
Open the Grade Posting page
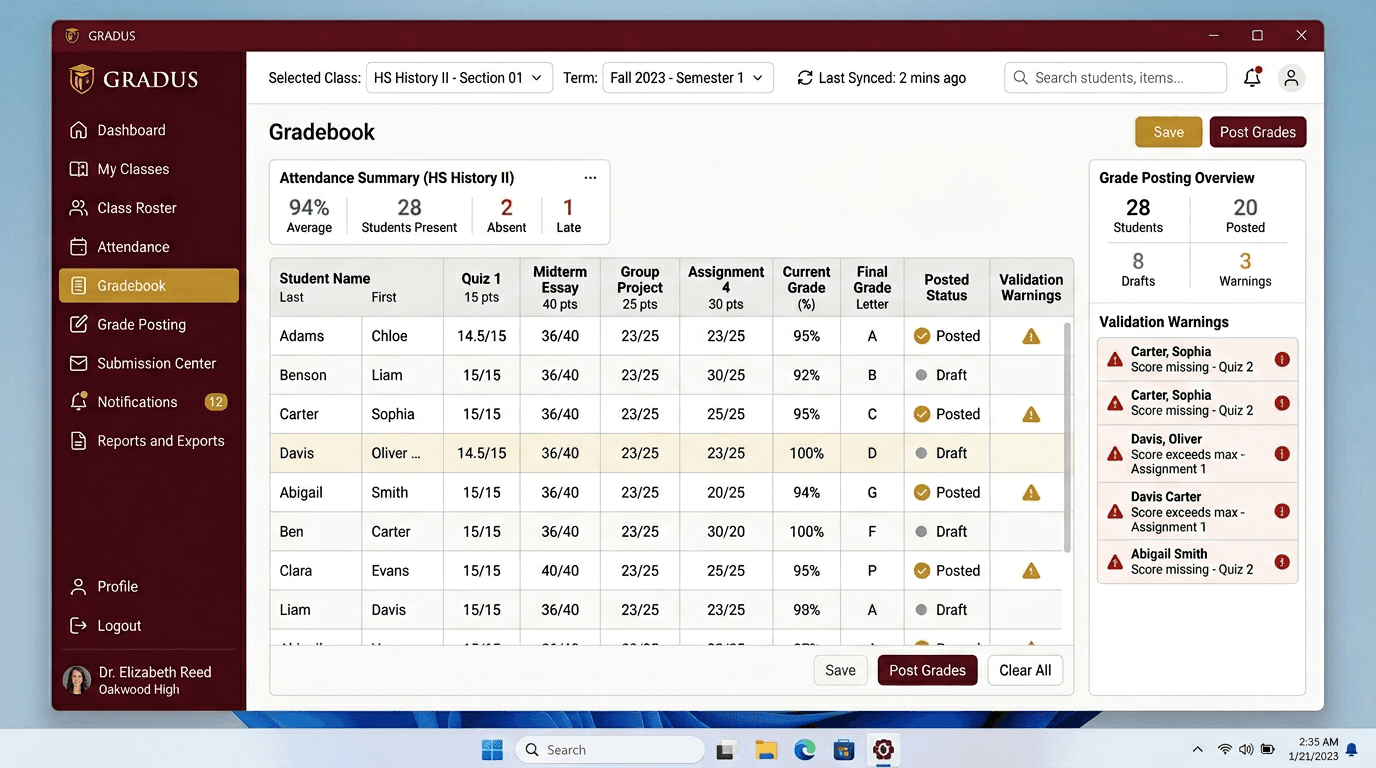[138, 324]
